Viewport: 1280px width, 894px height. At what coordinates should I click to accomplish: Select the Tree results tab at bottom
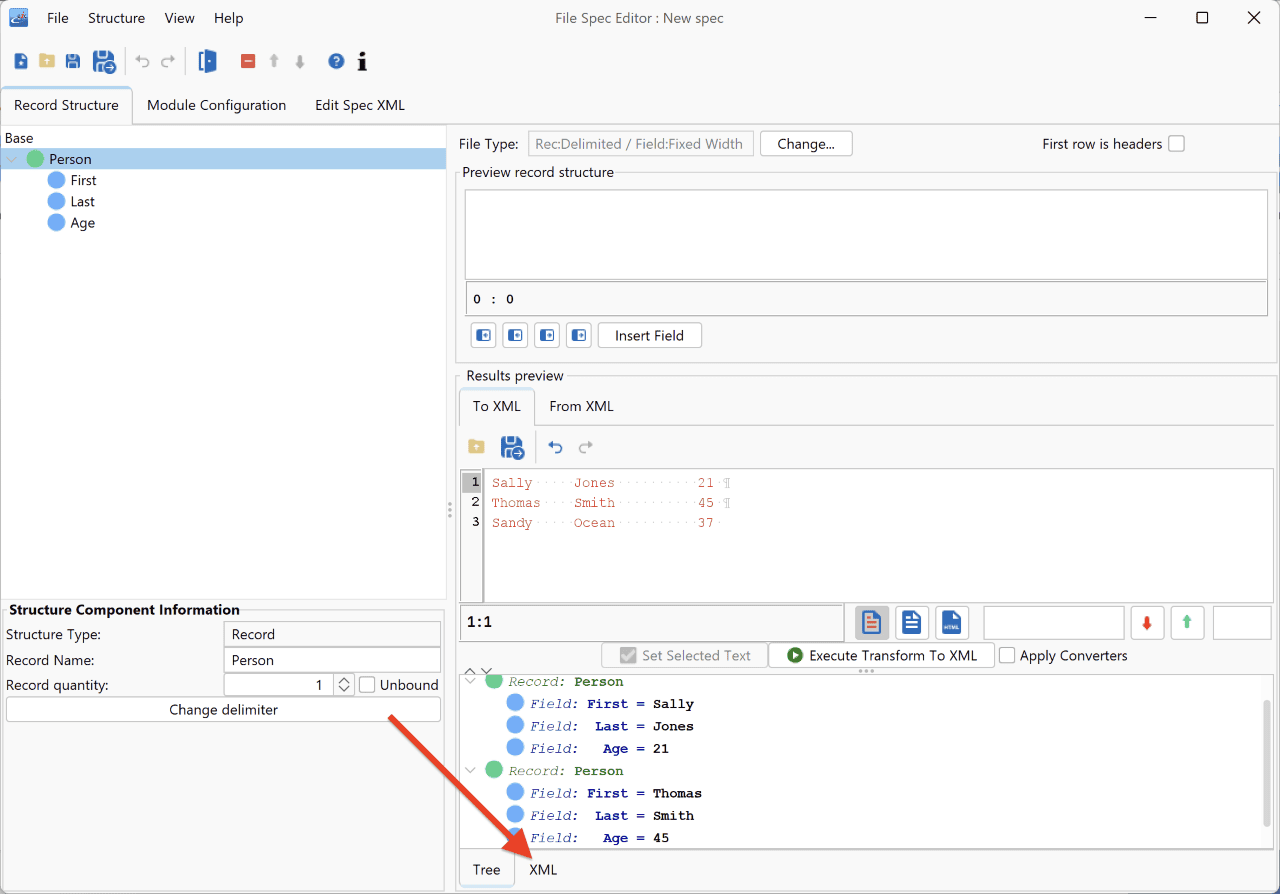click(x=487, y=869)
